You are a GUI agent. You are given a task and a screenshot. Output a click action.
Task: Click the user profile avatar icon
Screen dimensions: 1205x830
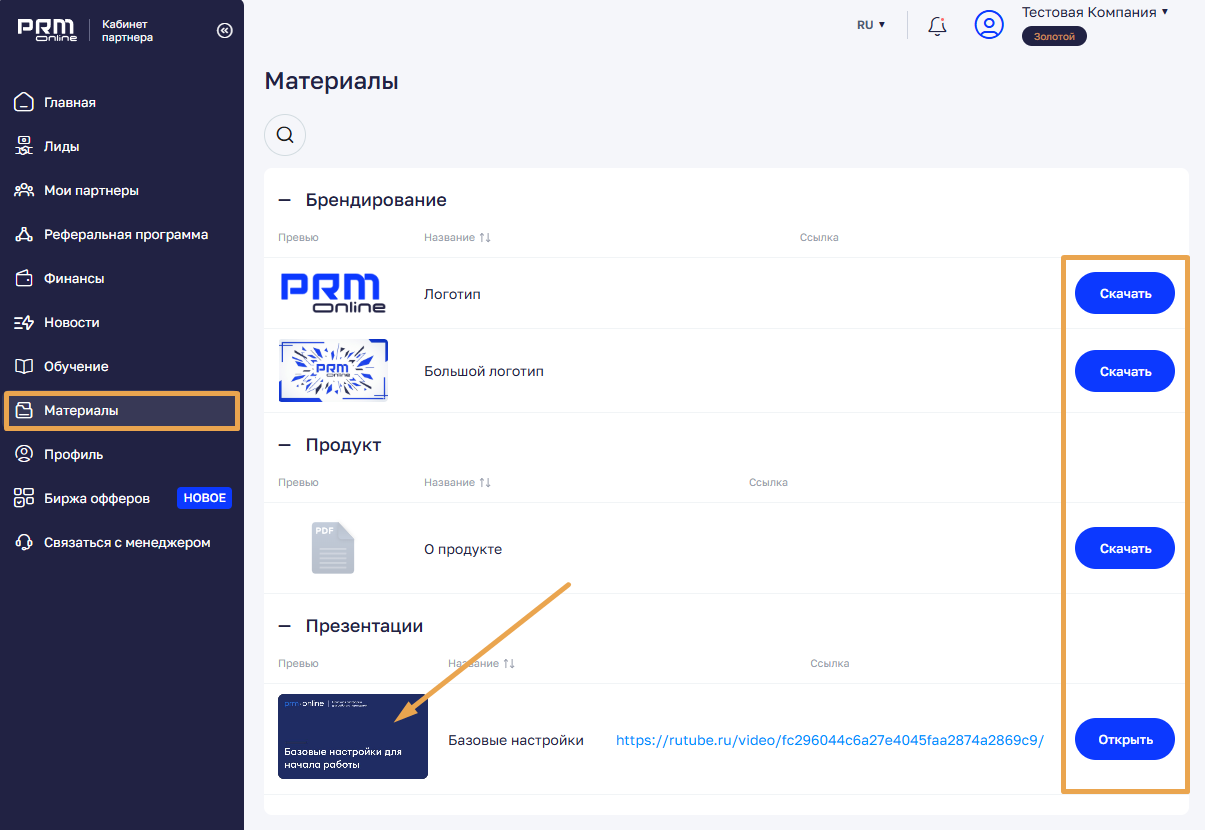[988, 25]
